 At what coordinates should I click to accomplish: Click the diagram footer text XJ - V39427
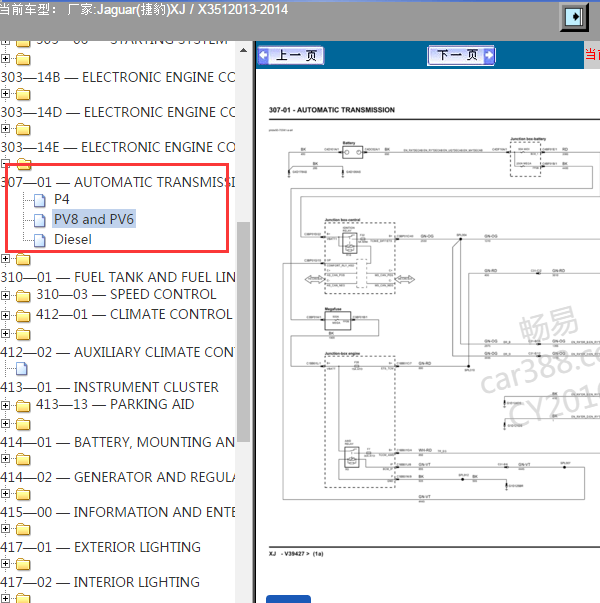click(296, 554)
